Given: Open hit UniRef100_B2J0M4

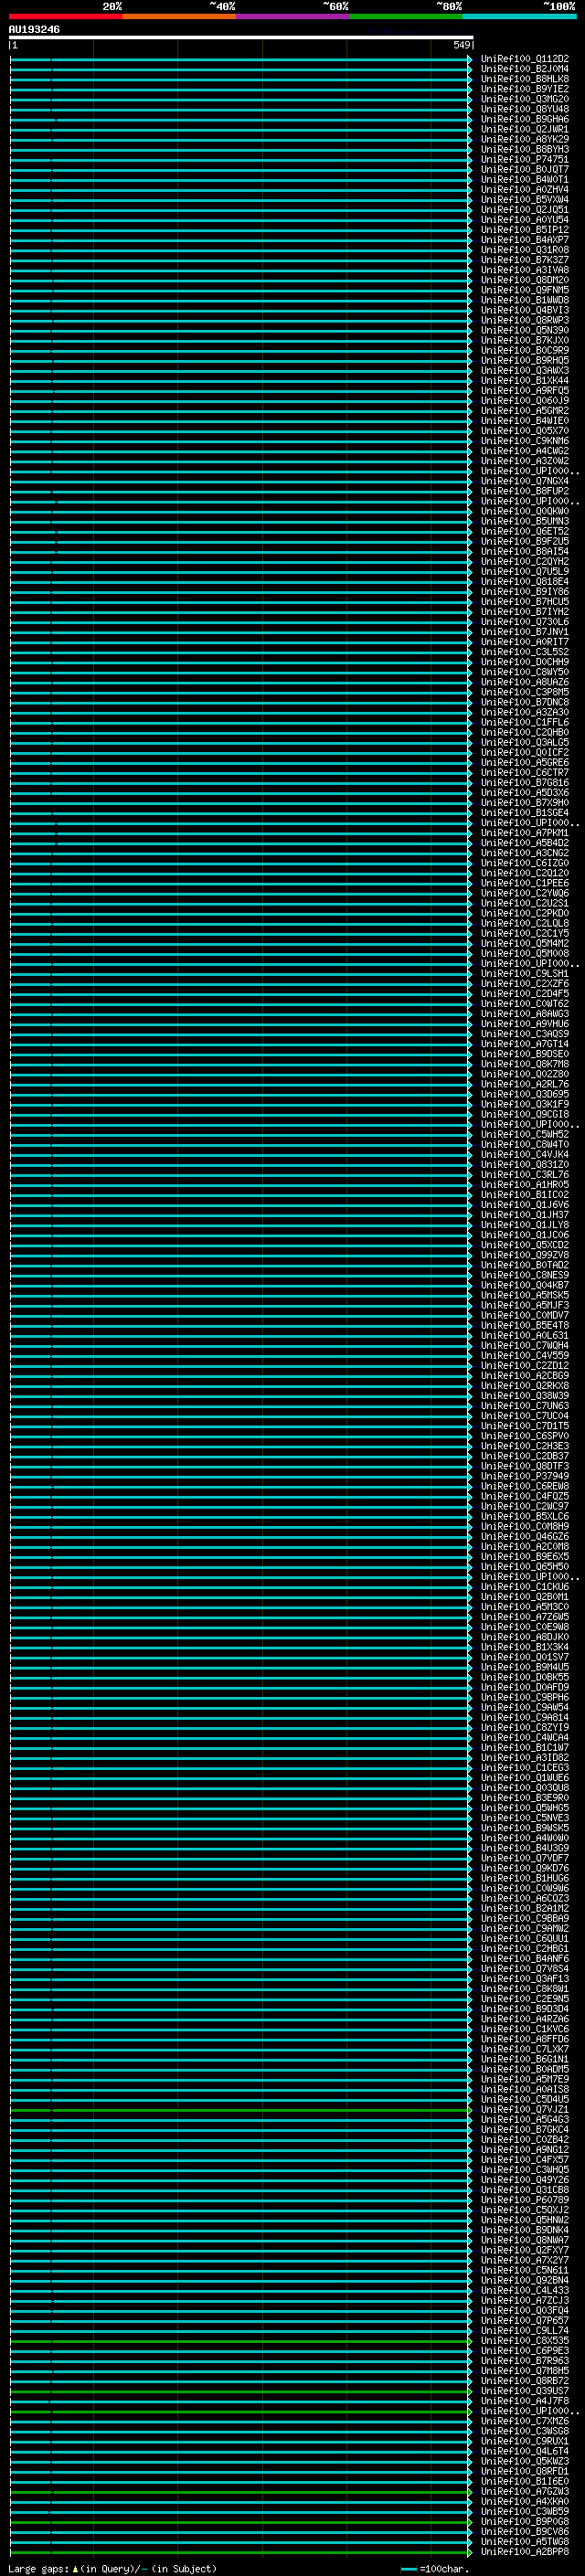Looking at the screenshot, I should [524, 69].
